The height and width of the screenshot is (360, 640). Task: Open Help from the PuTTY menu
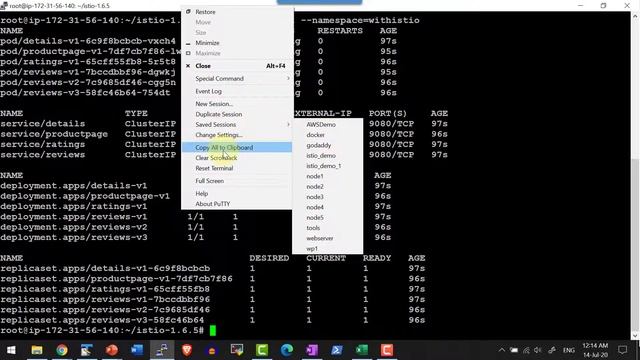237,193
